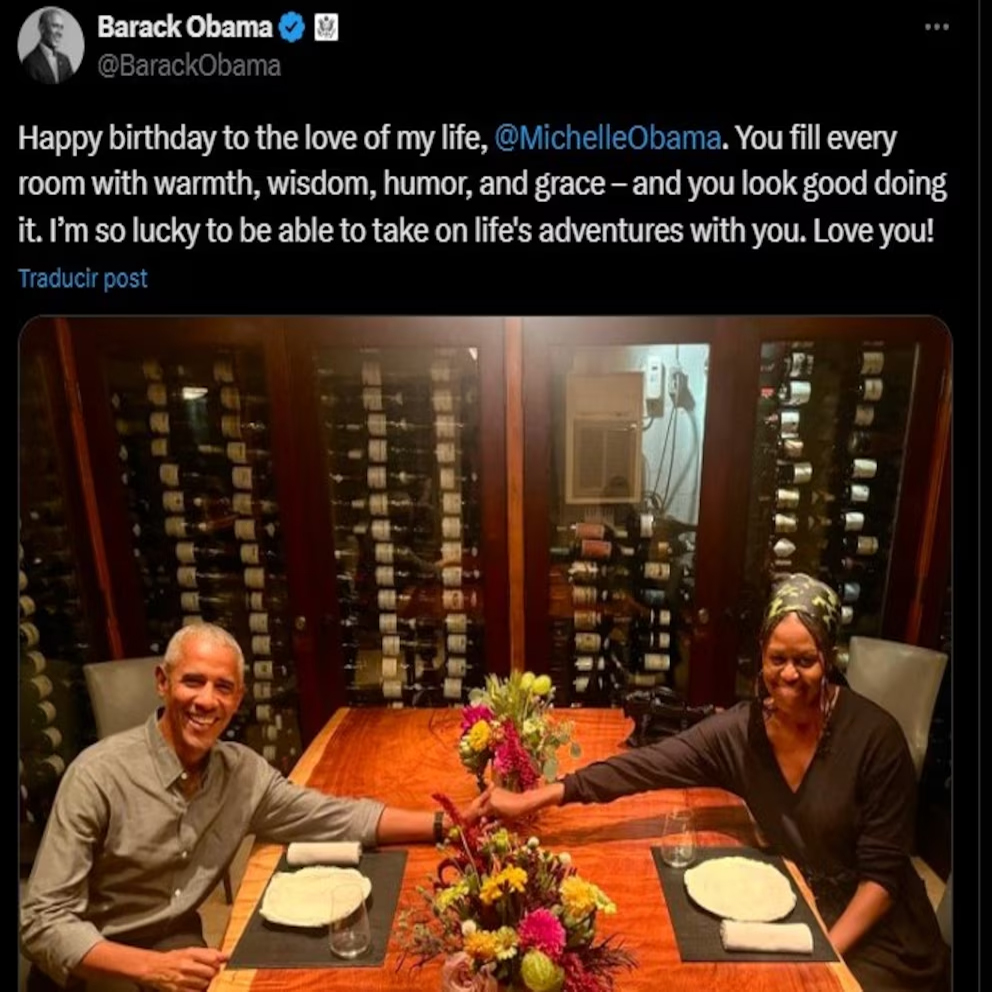This screenshot has width=992, height=992.
Task: Click the wall air conditioner unit in photo
Action: [605, 438]
